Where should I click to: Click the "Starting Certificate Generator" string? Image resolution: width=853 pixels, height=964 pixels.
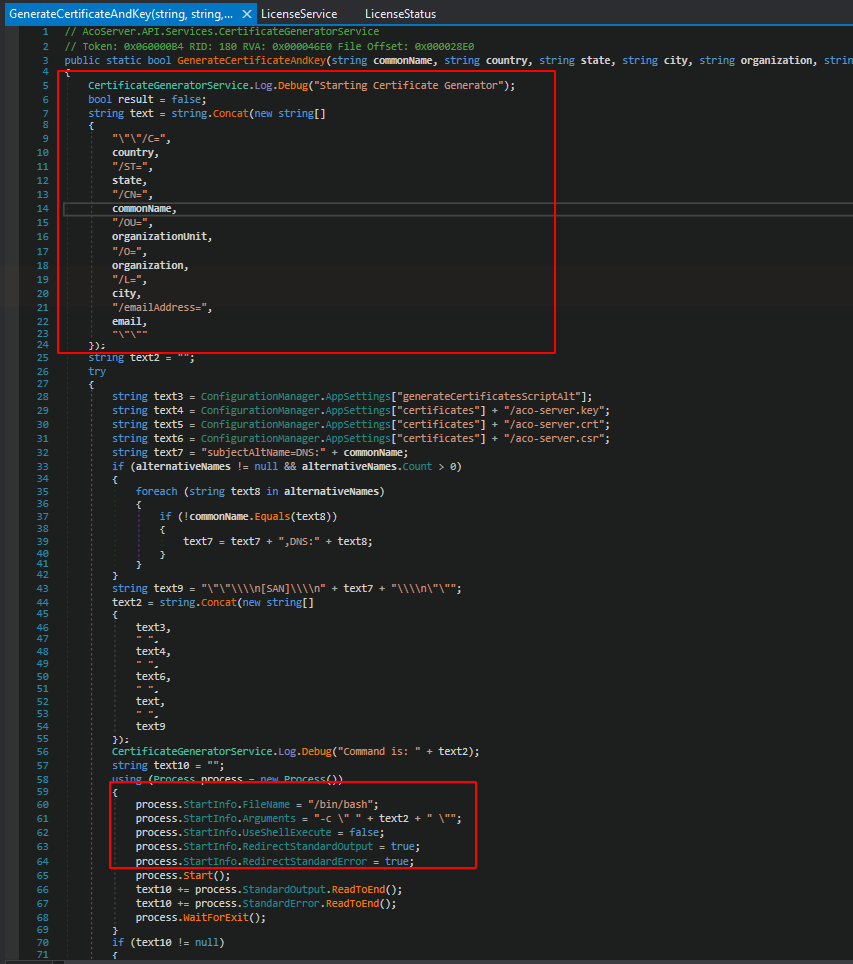coord(412,85)
